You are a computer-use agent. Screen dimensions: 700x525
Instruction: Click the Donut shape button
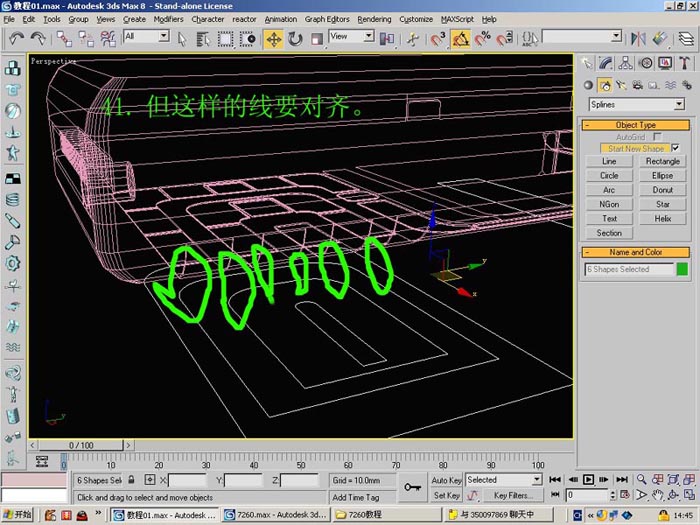click(662, 190)
